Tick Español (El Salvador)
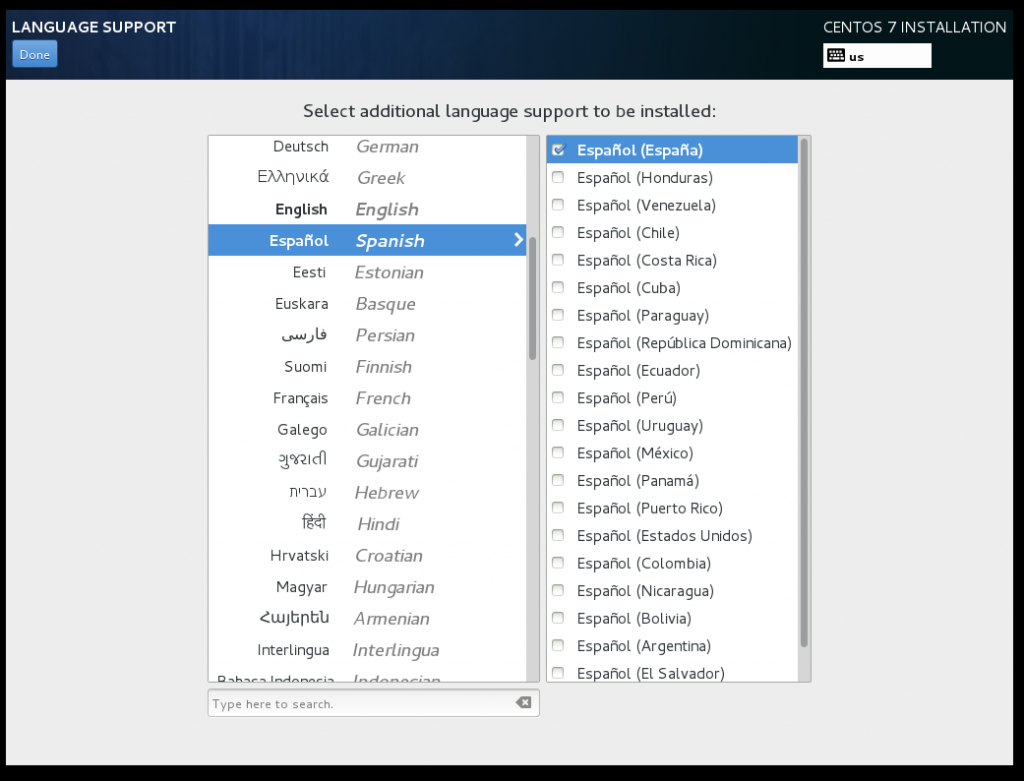 click(x=557, y=673)
